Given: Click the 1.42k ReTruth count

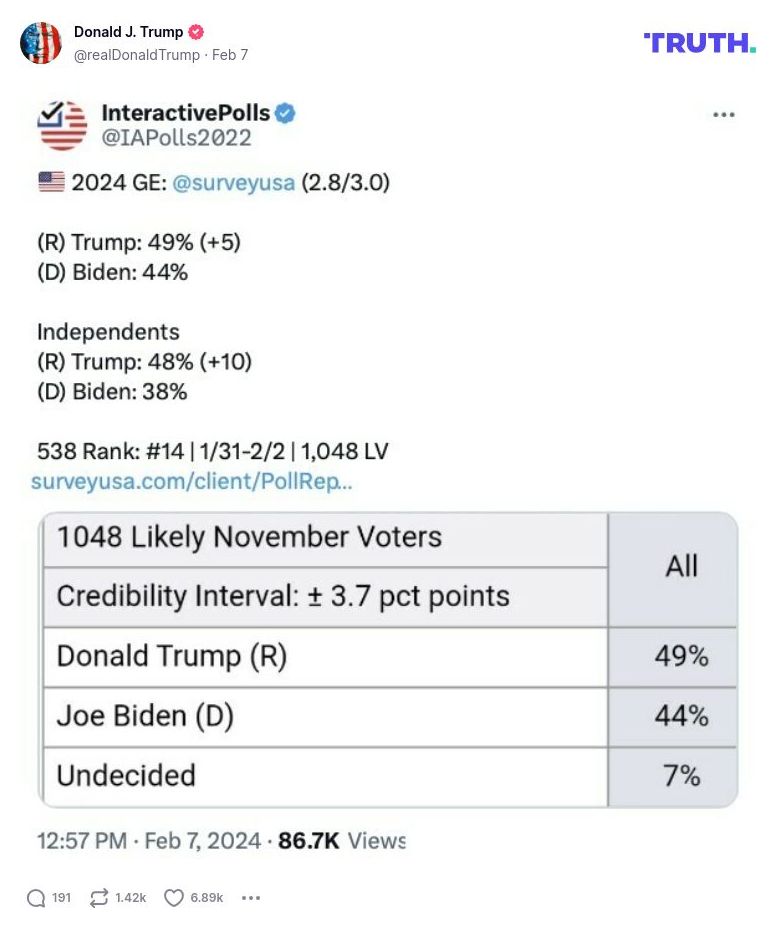Looking at the screenshot, I should point(131,898).
